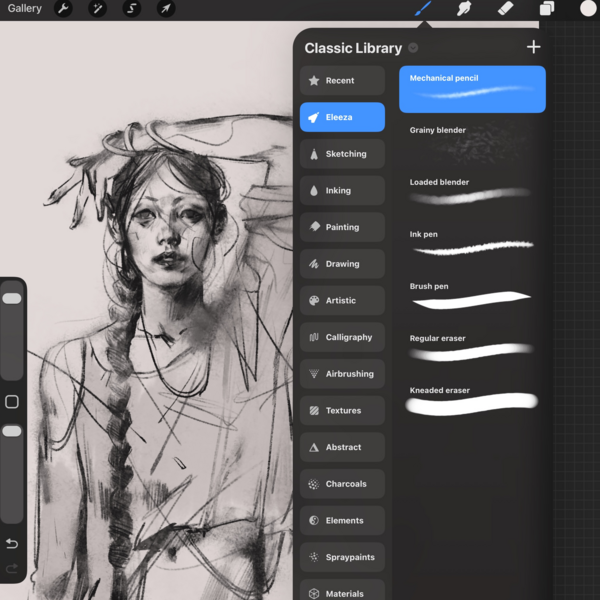This screenshot has width=600, height=600.
Task: Tap the Brush tool icon
Action: [x=423, y=8]
